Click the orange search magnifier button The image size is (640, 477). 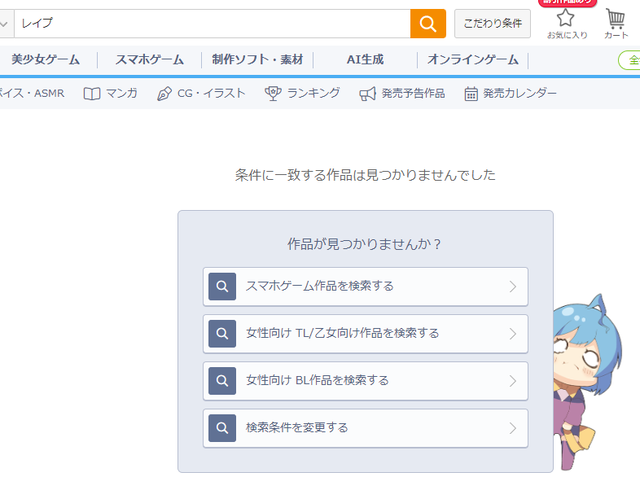[x=428, y=24]
